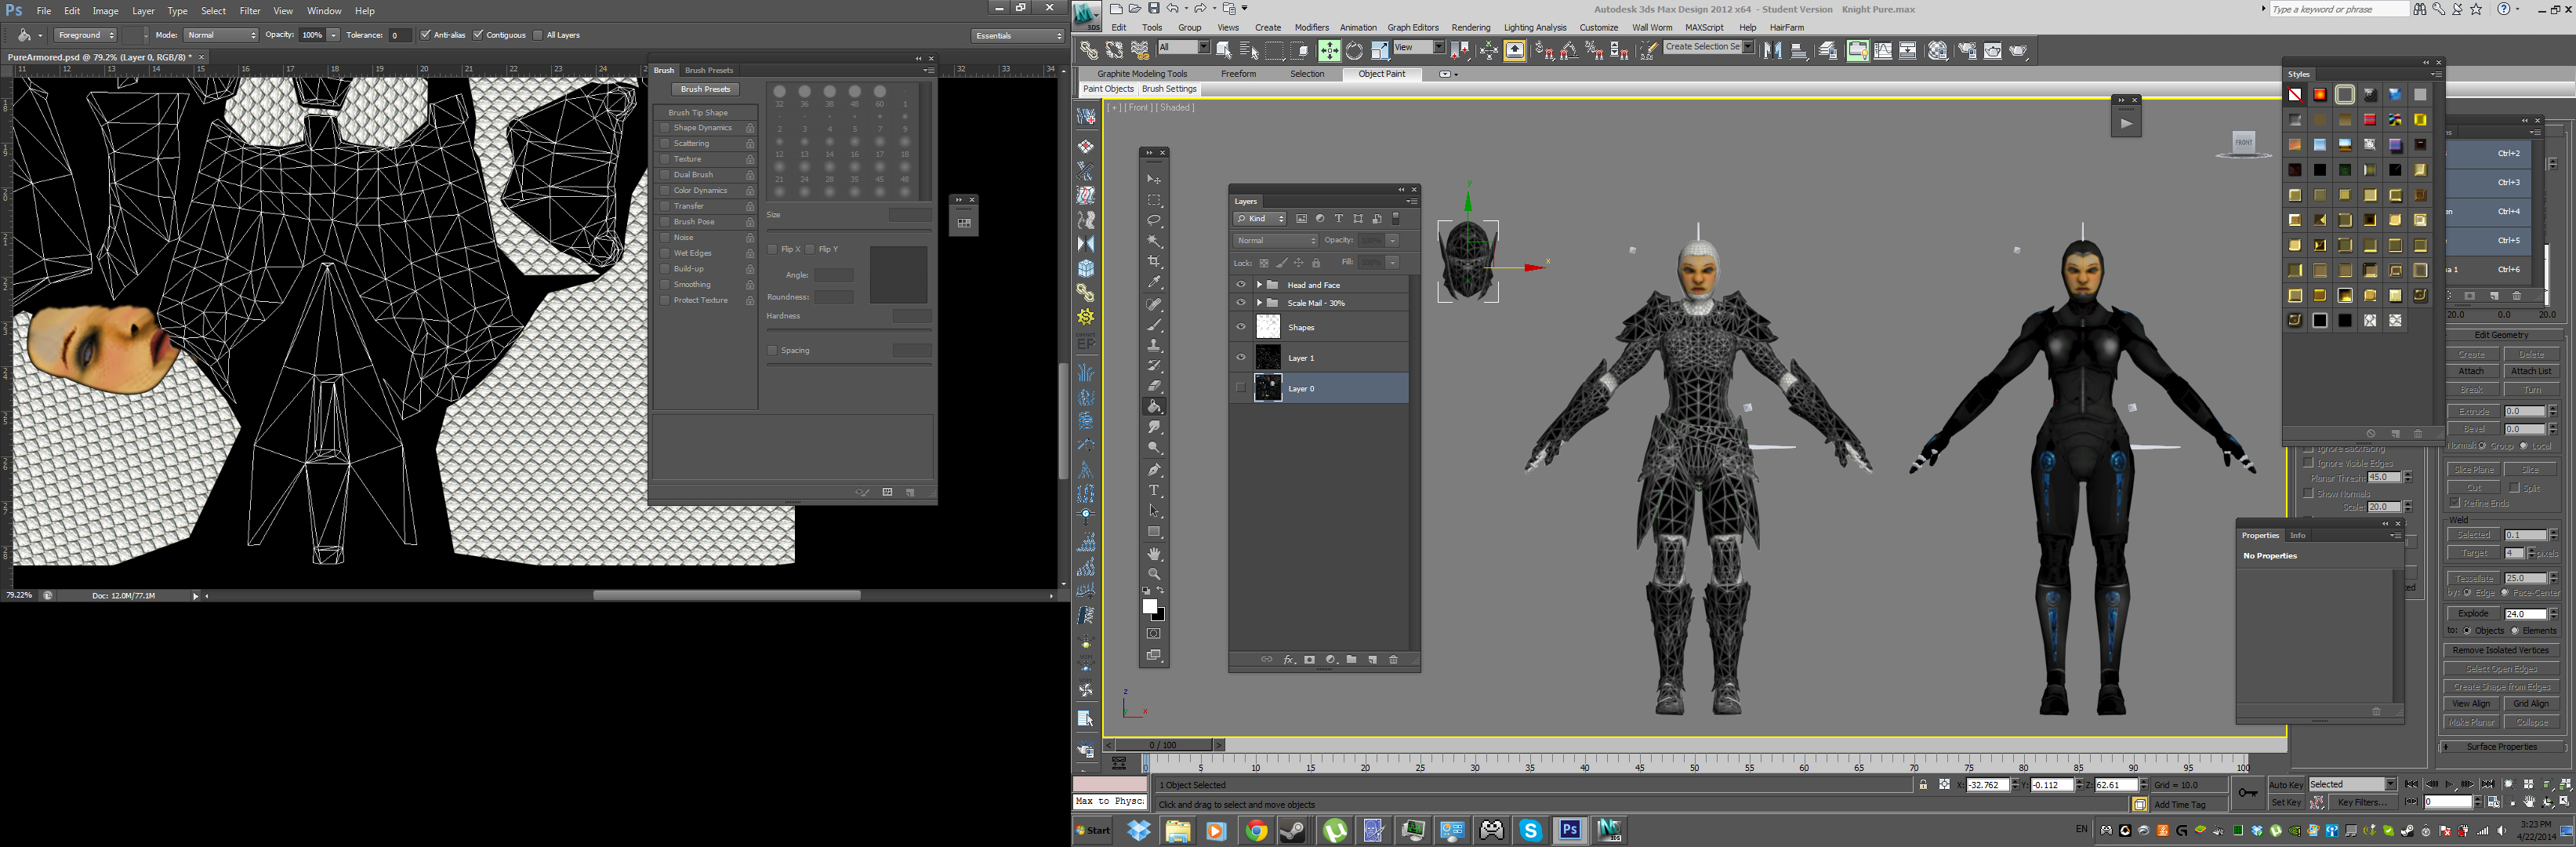
Task: Show Layer 0 visibility
Action: (1241, 388)
